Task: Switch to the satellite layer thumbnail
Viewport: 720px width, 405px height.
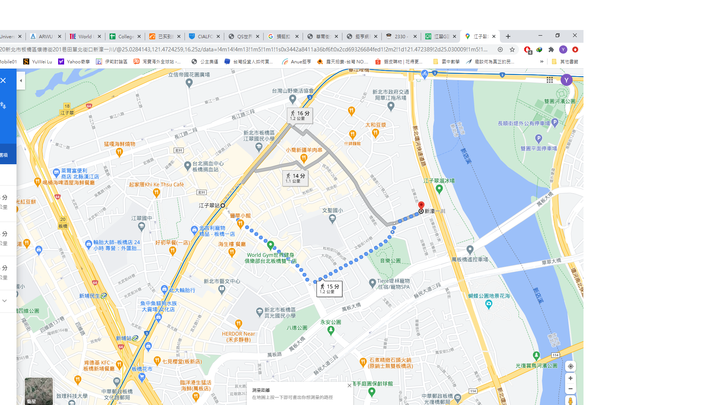Action: pos(39,391)
